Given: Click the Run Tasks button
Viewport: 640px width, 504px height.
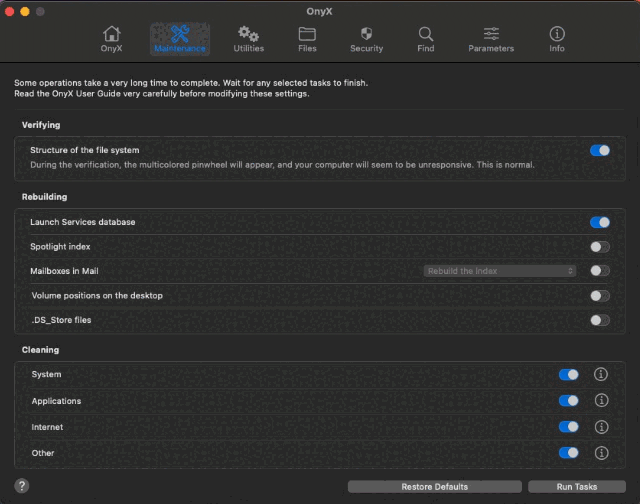Looking at the screenshot, I should point(577,487).
